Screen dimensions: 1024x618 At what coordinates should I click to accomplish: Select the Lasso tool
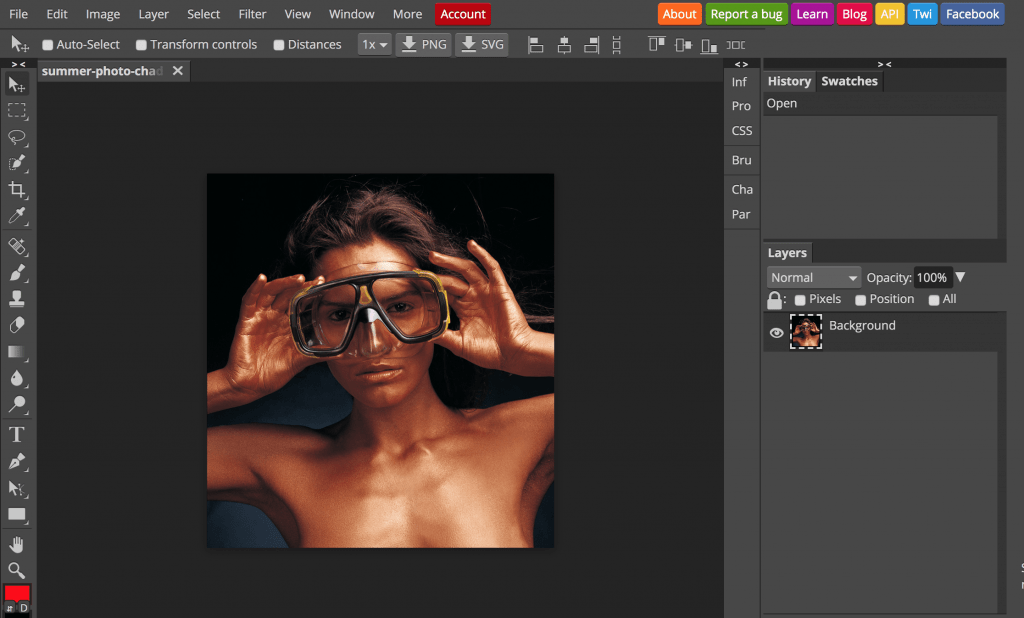[x=17, y=137]
